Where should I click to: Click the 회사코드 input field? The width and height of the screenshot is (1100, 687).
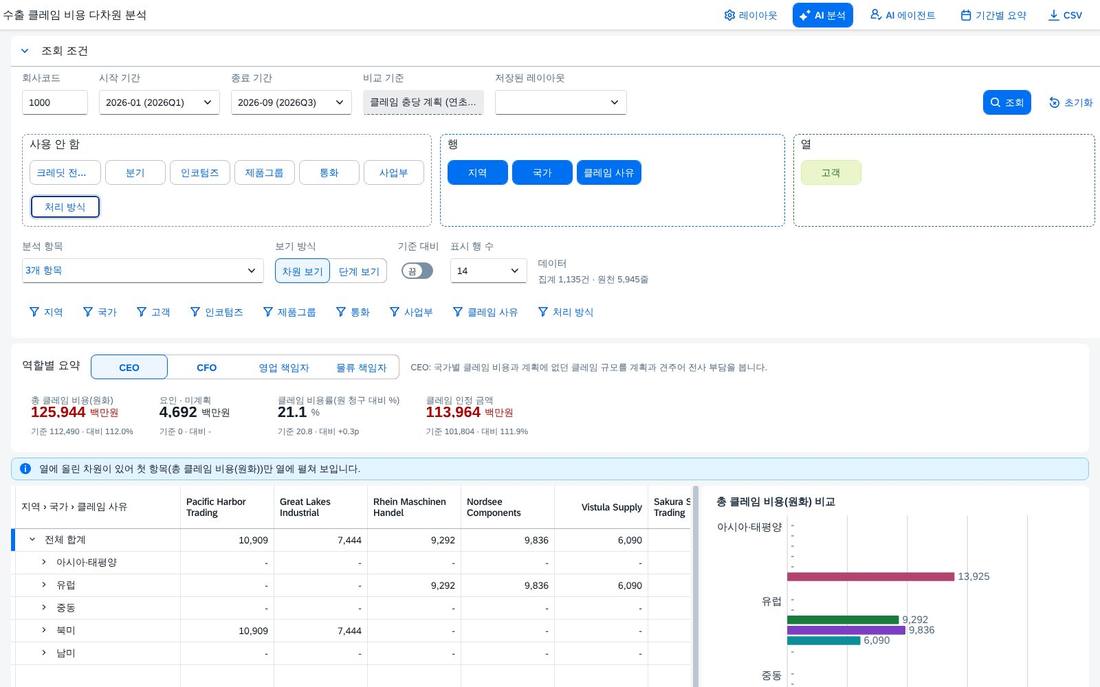[55, 102]
